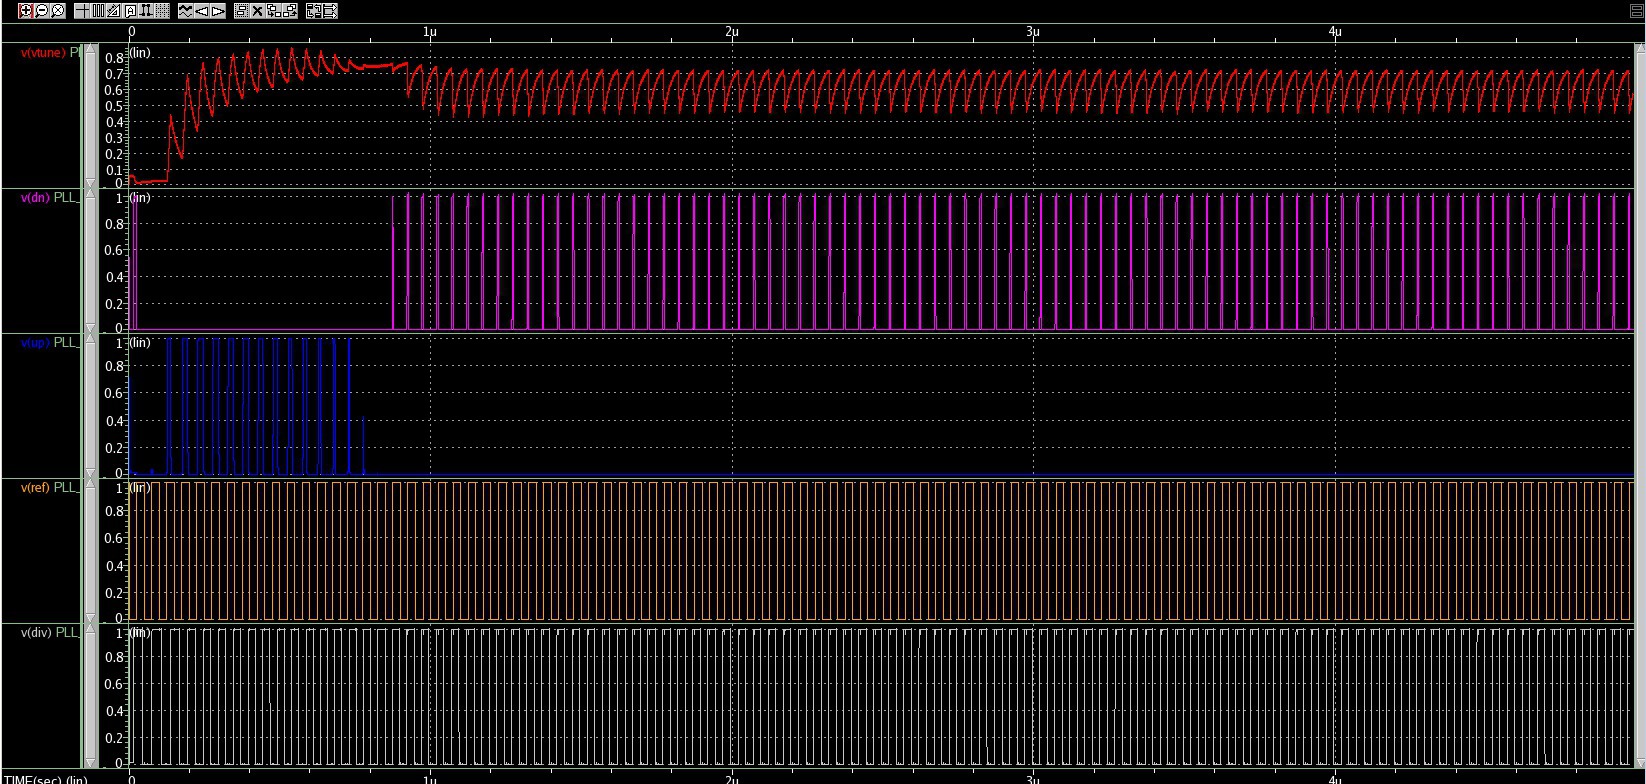Viewport: 1646px width, 784px height.
Task: Select the crosshair cursor tool
Action: (82, 11)
